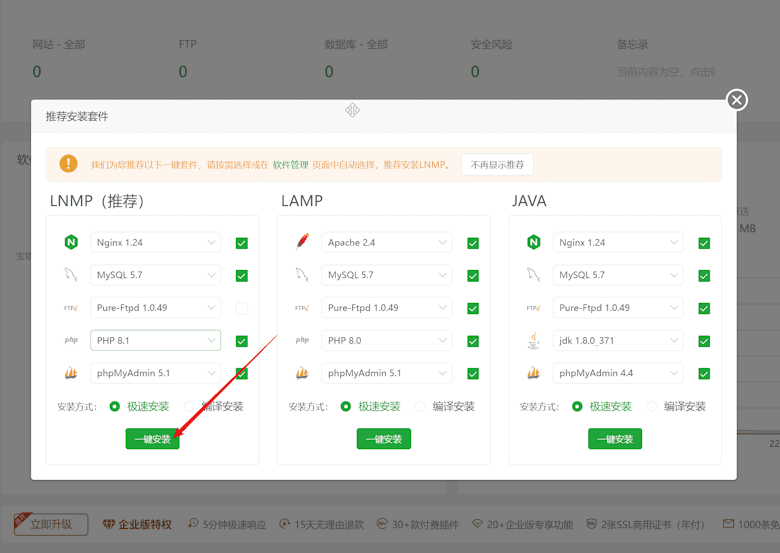
Task: Select 编译安装 radio in LAMP column
Action: click(x=420, y=406)
